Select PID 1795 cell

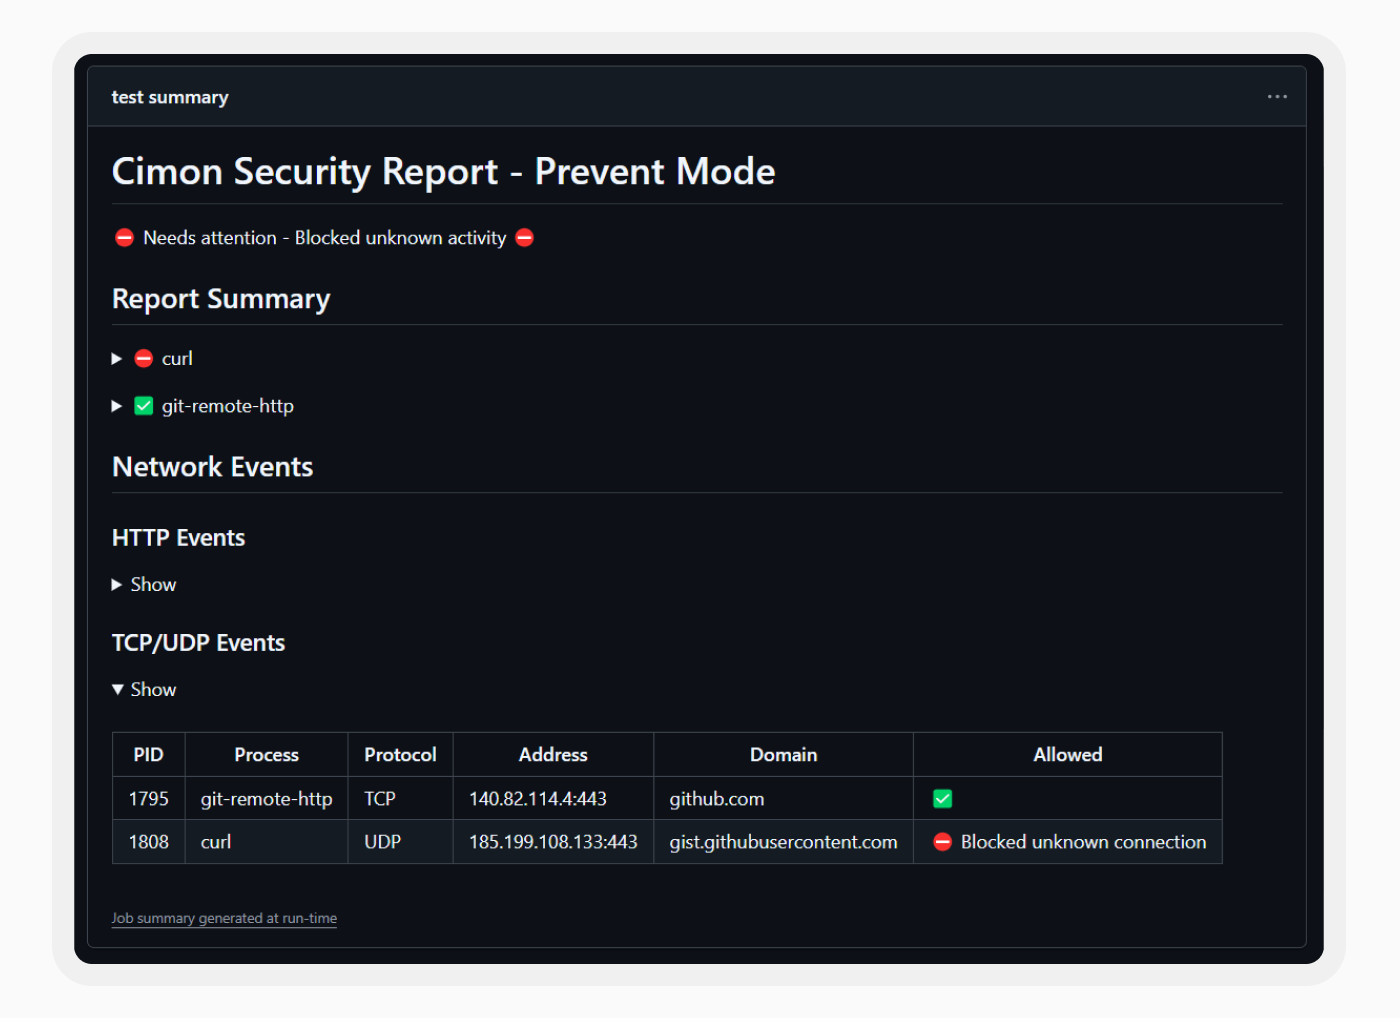149,799
